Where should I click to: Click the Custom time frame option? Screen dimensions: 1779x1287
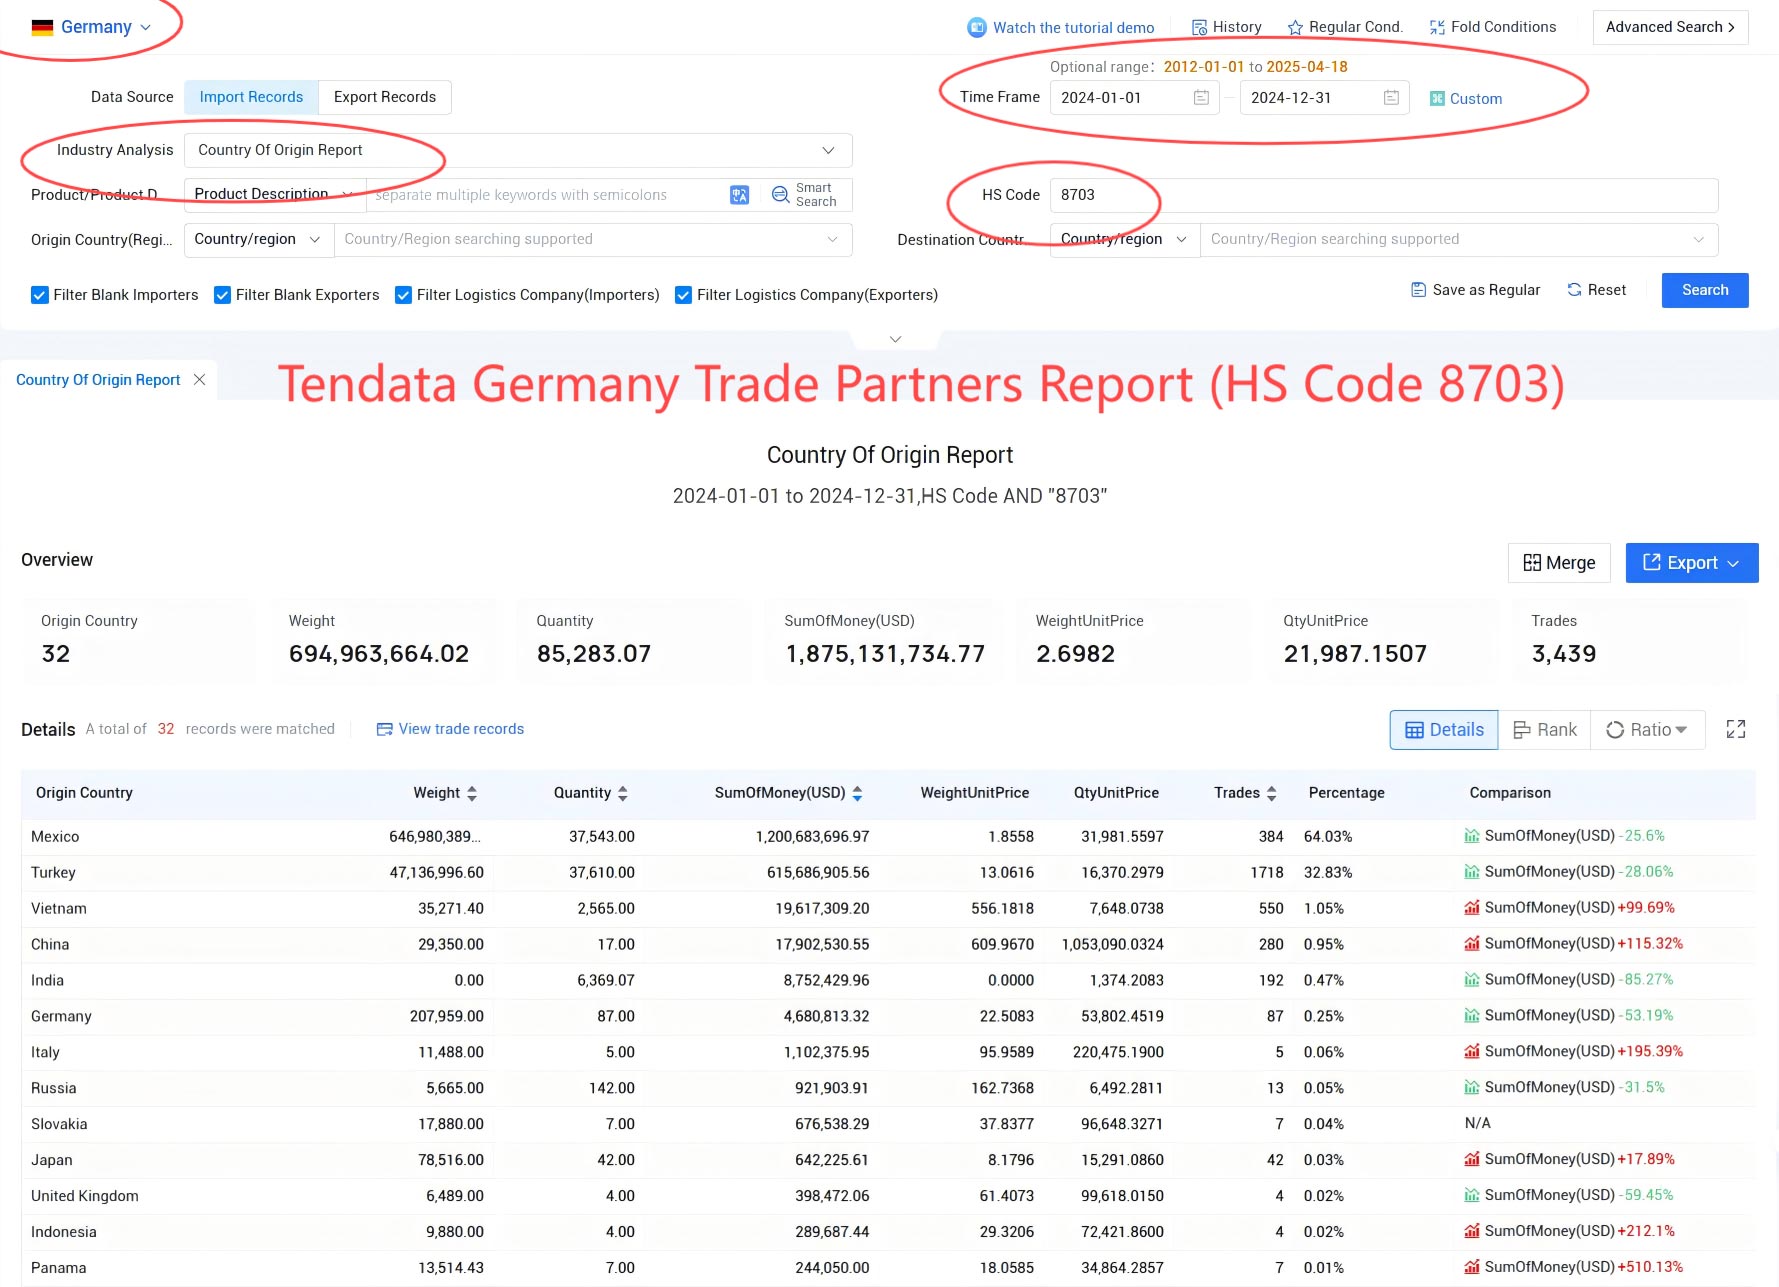tap(1466, 98)
